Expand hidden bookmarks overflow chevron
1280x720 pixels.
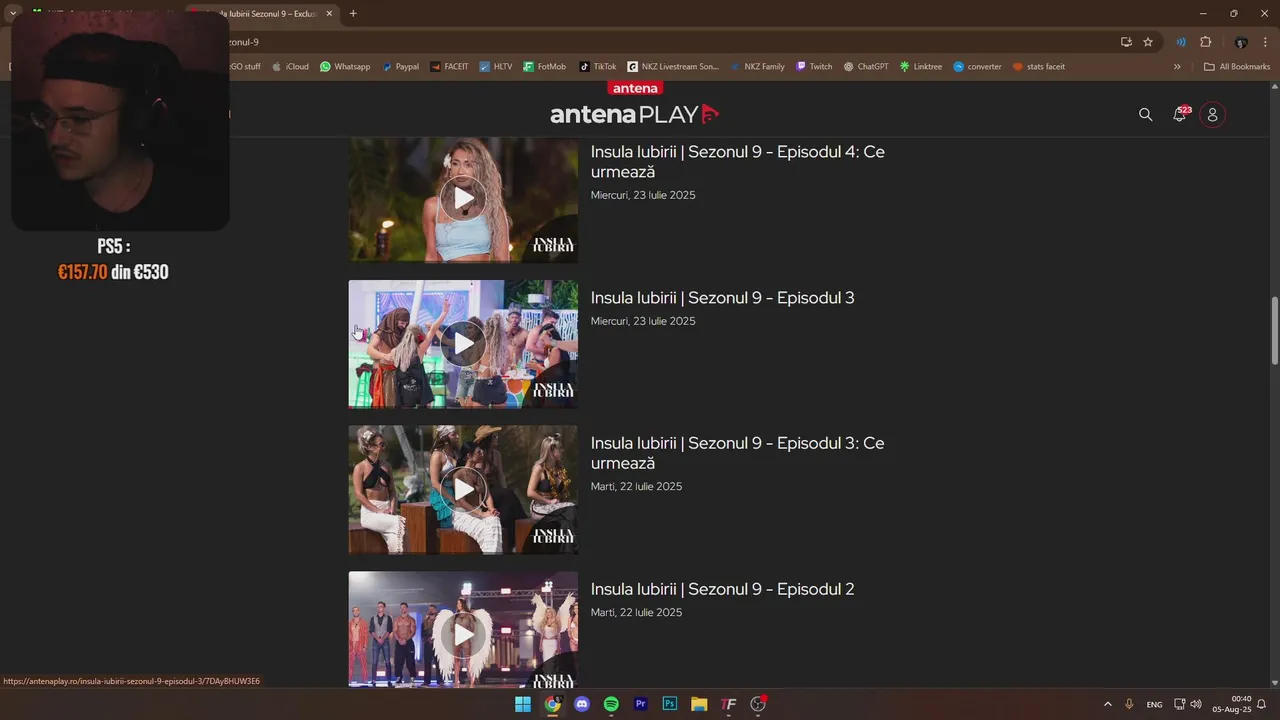(1177, 67)
